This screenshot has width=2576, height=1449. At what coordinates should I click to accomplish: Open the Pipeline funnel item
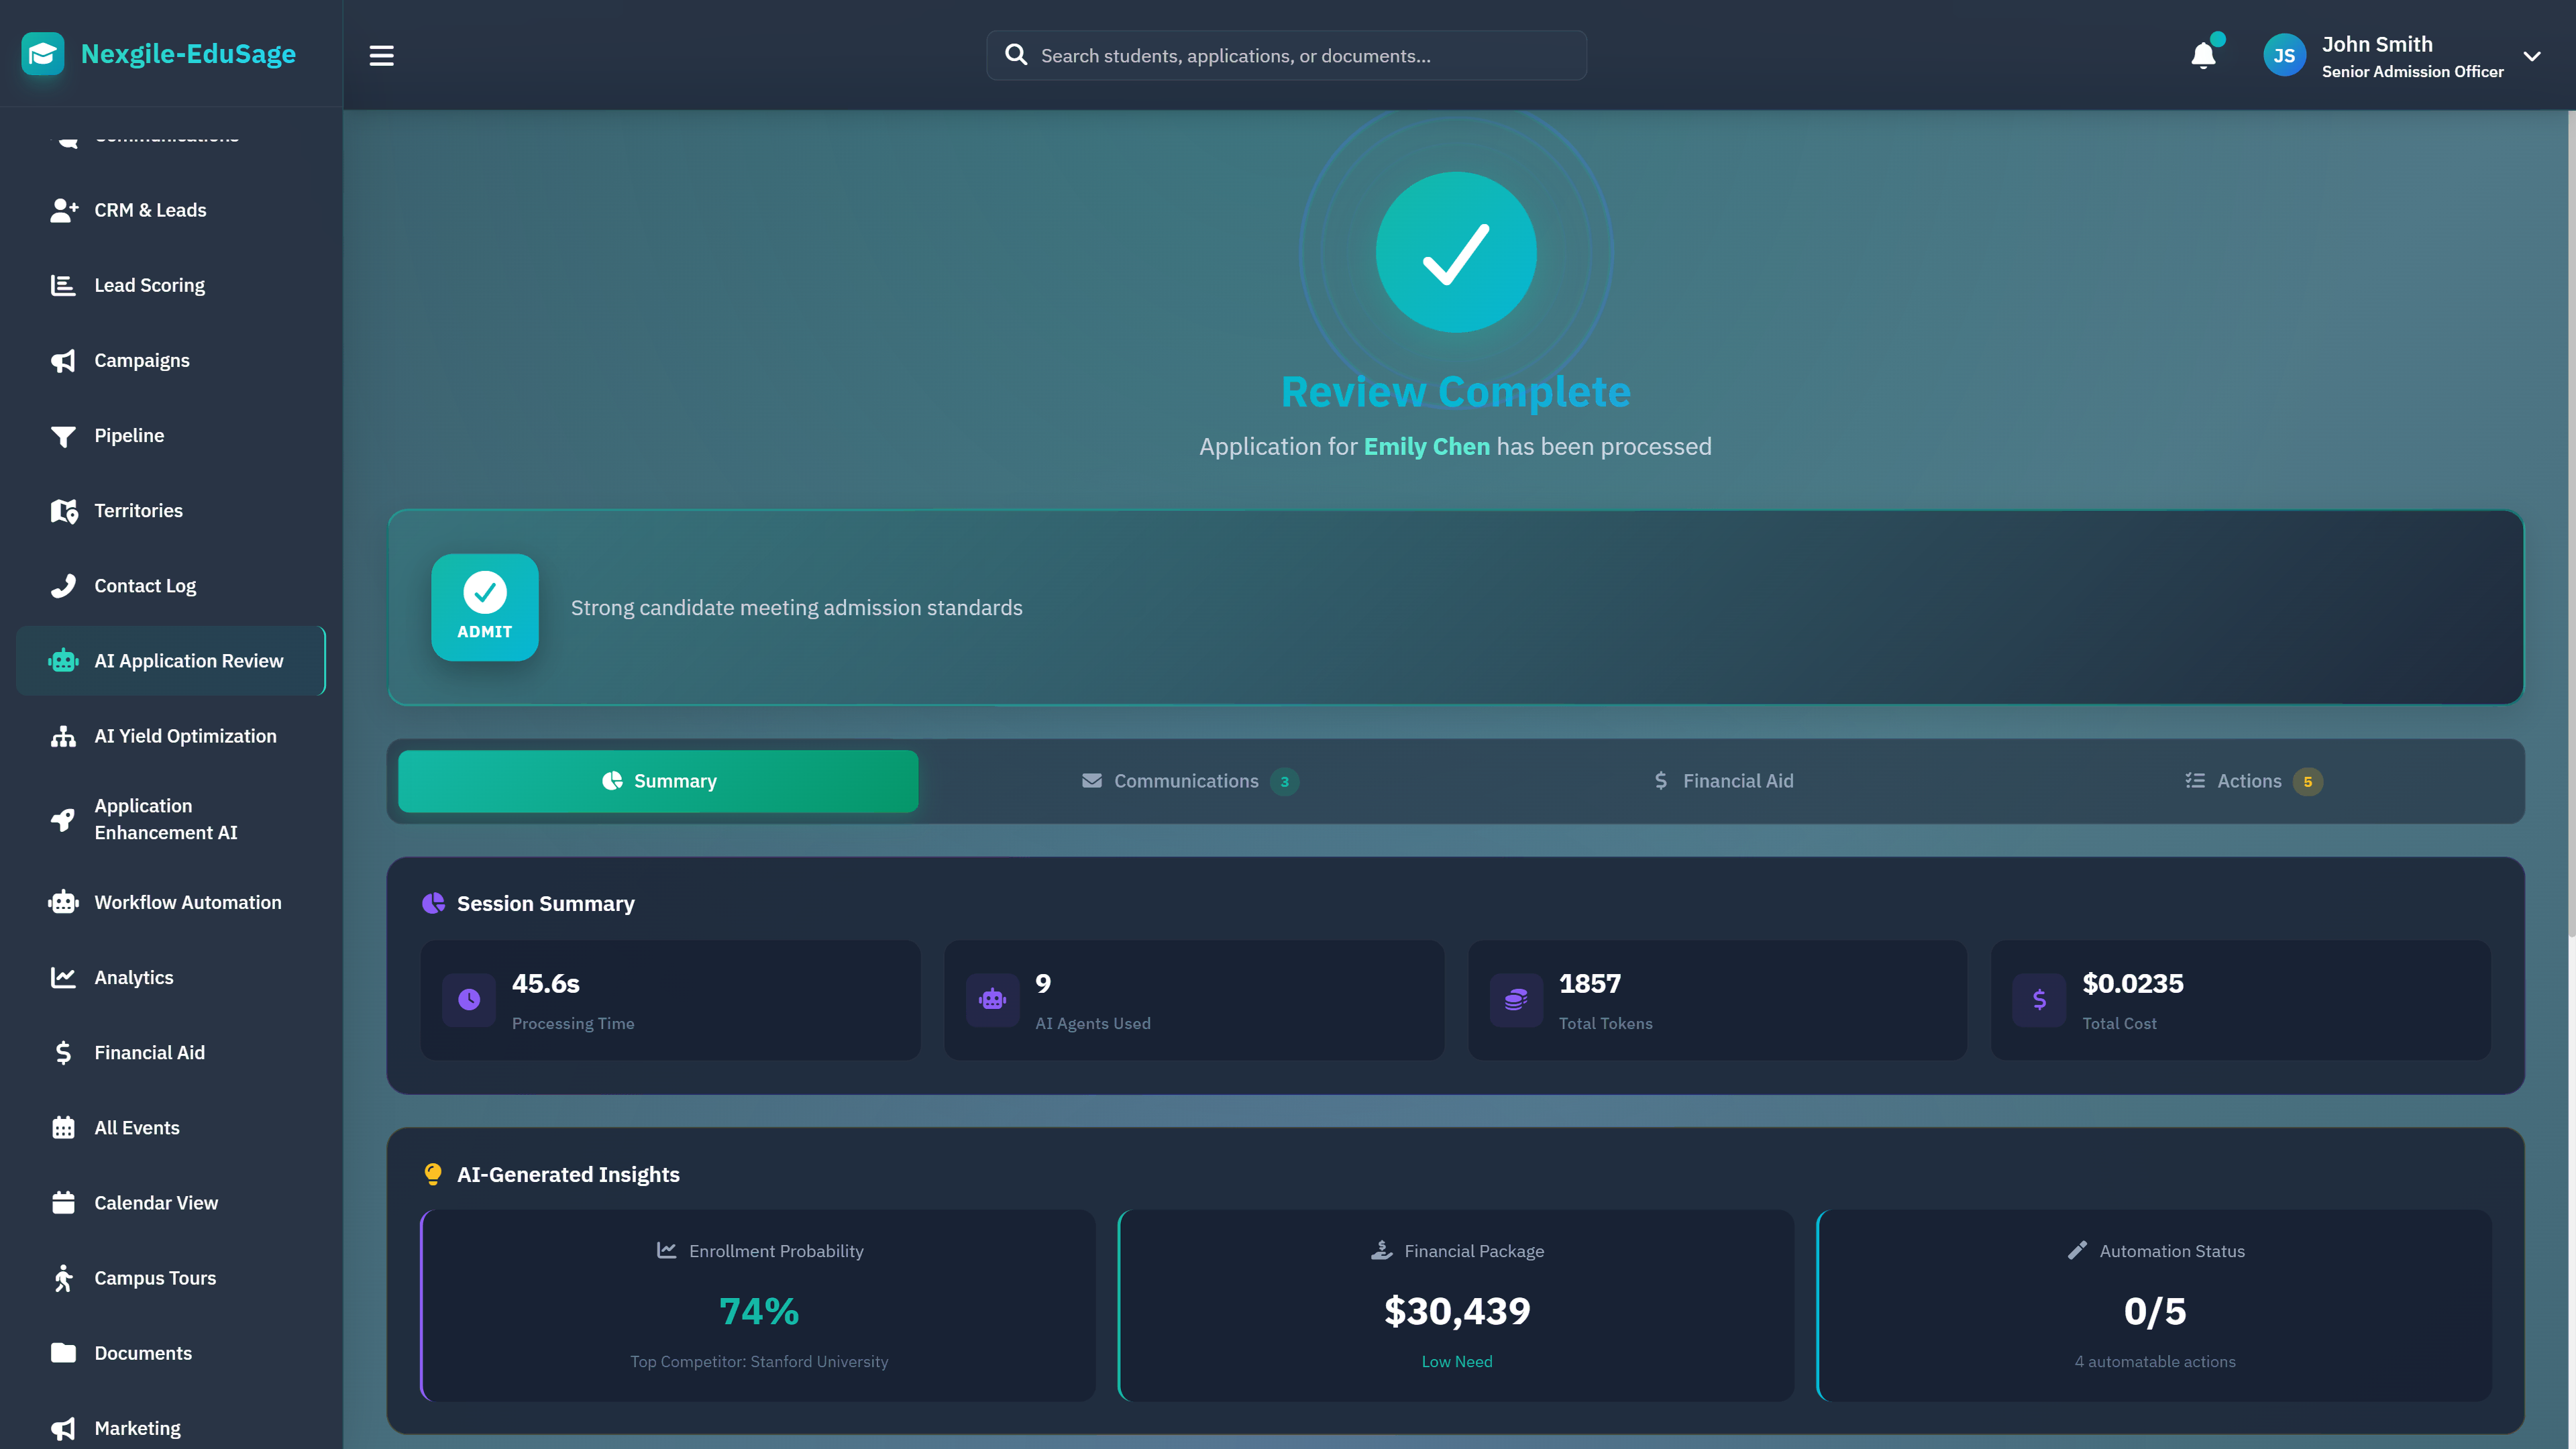[129, 435]
